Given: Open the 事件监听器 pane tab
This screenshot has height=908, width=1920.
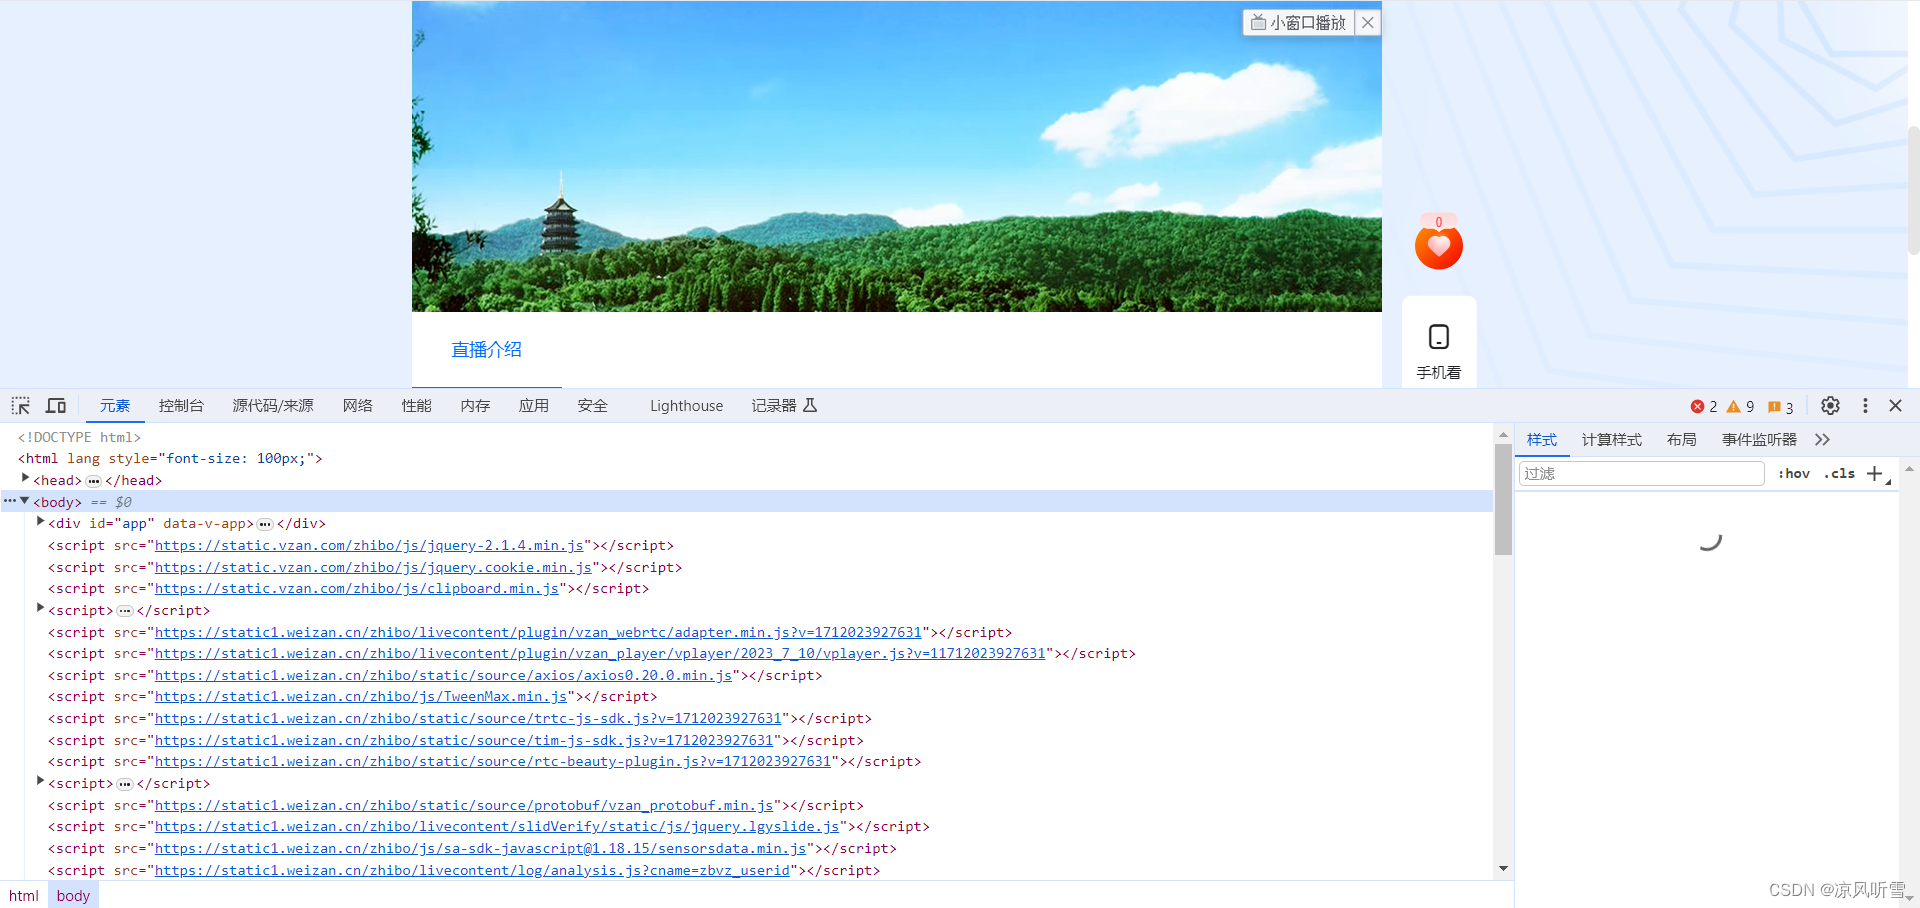Looking at the screenshot, I should [1759, 440].
